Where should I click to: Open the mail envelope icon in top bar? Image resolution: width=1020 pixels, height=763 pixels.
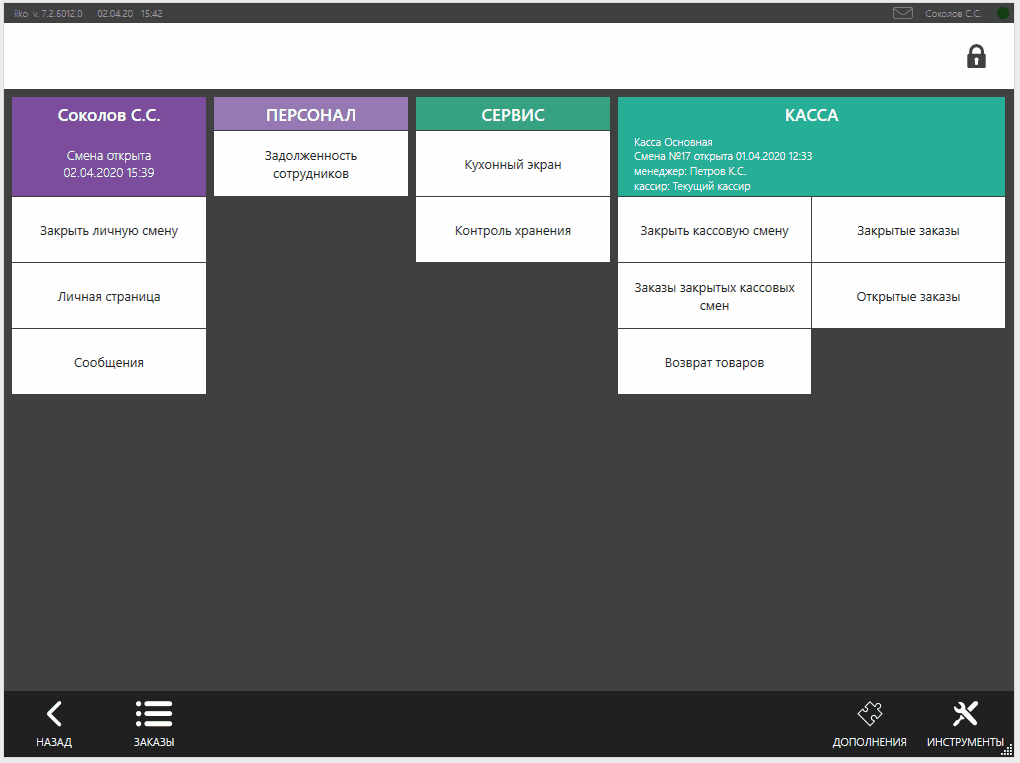(902, 13)
